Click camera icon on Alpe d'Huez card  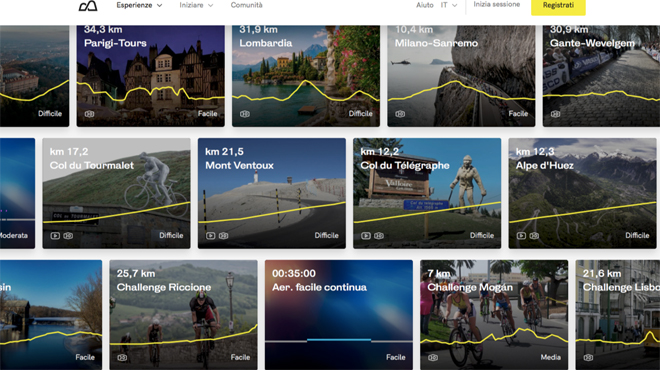(534, 236)
